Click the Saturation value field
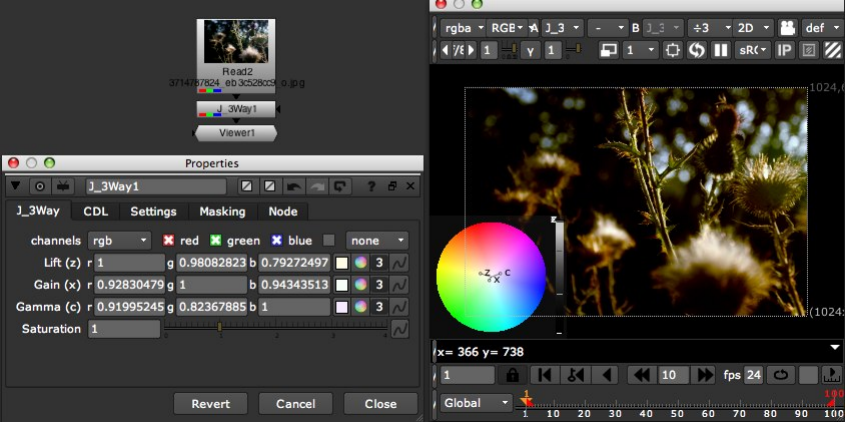Viewport: 845px width, 422px height. pos(124,329)
